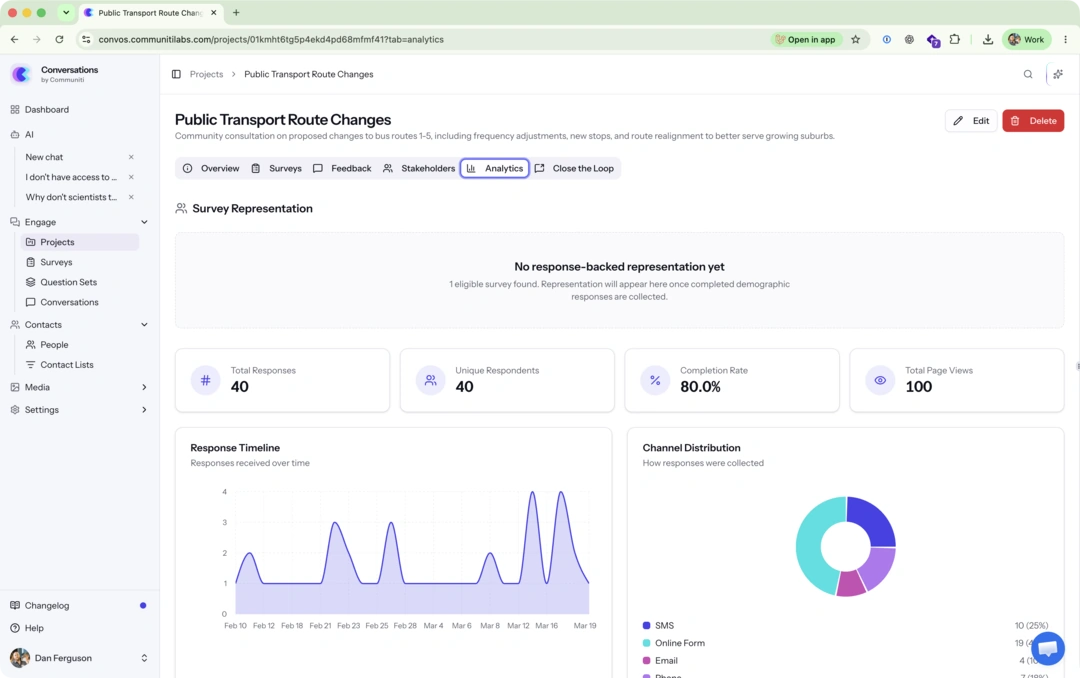
Task: Switch to the Stakeholders tab
Action: pos(419,168)
